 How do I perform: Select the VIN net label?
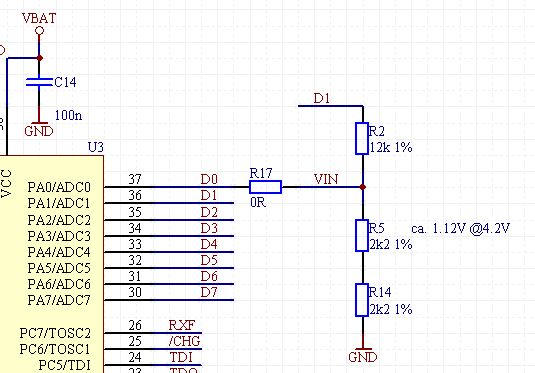coord(326,179)
